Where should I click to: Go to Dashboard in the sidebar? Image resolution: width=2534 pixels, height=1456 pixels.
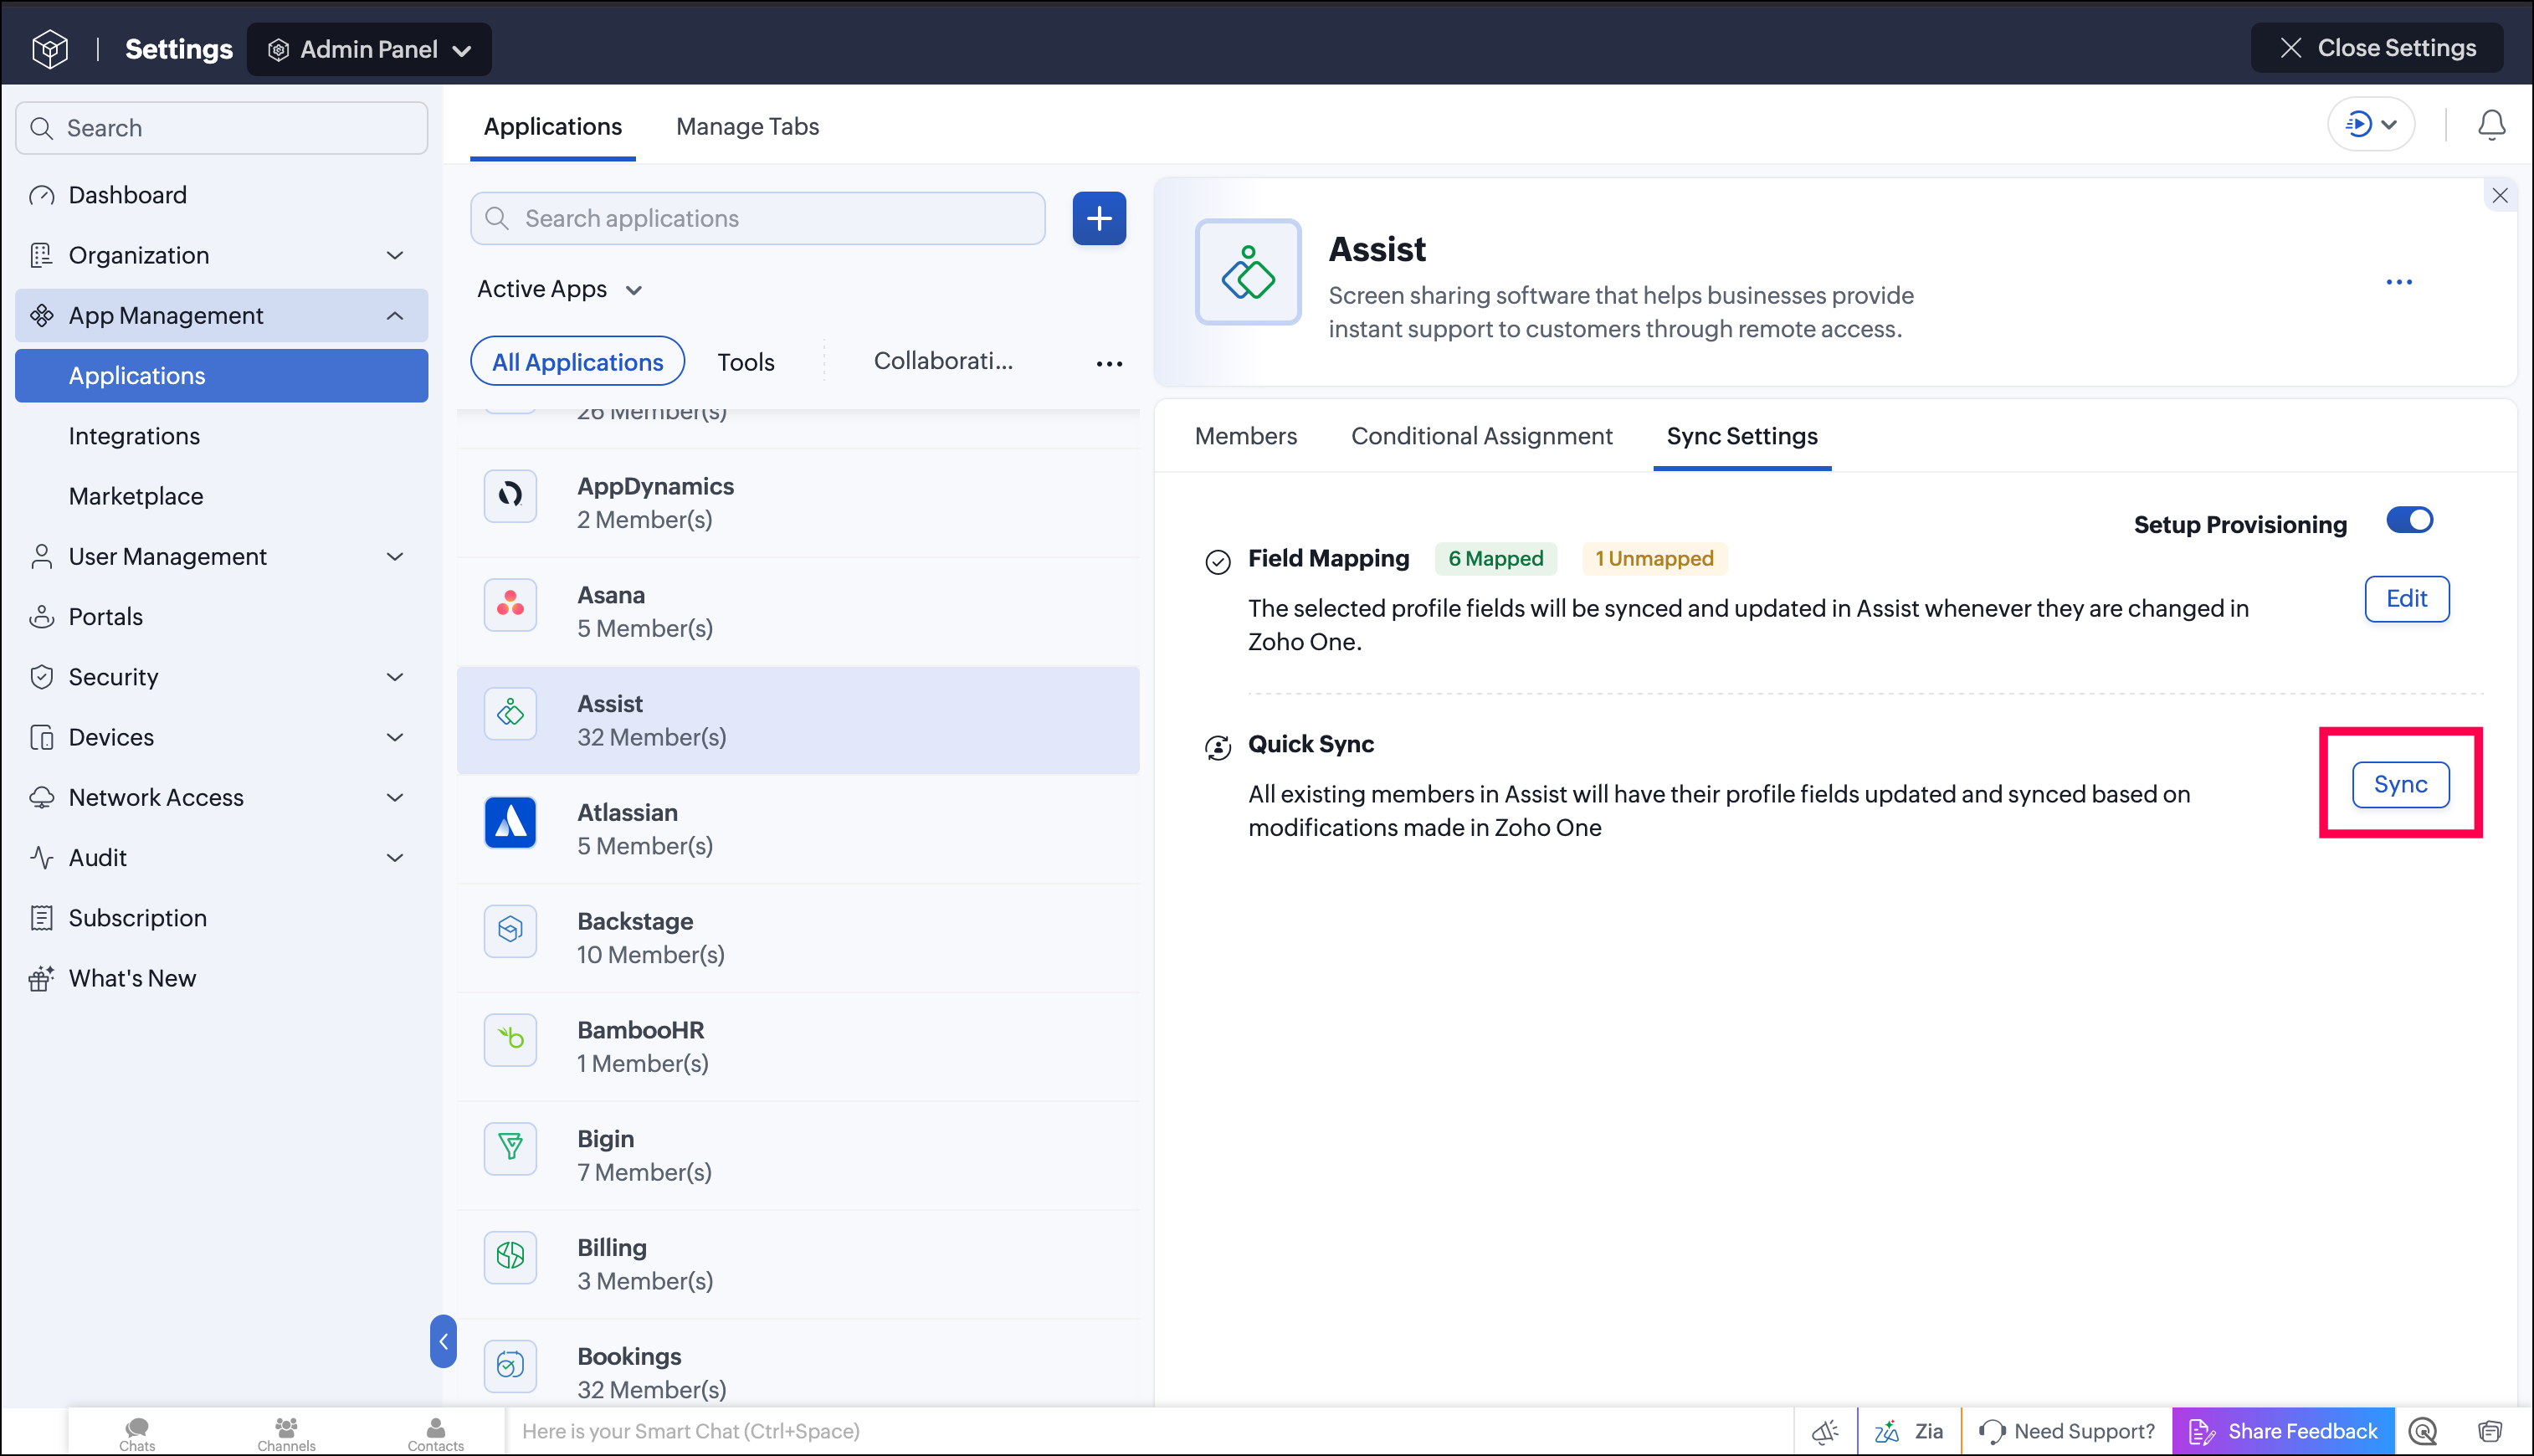[x=222, y=195]
